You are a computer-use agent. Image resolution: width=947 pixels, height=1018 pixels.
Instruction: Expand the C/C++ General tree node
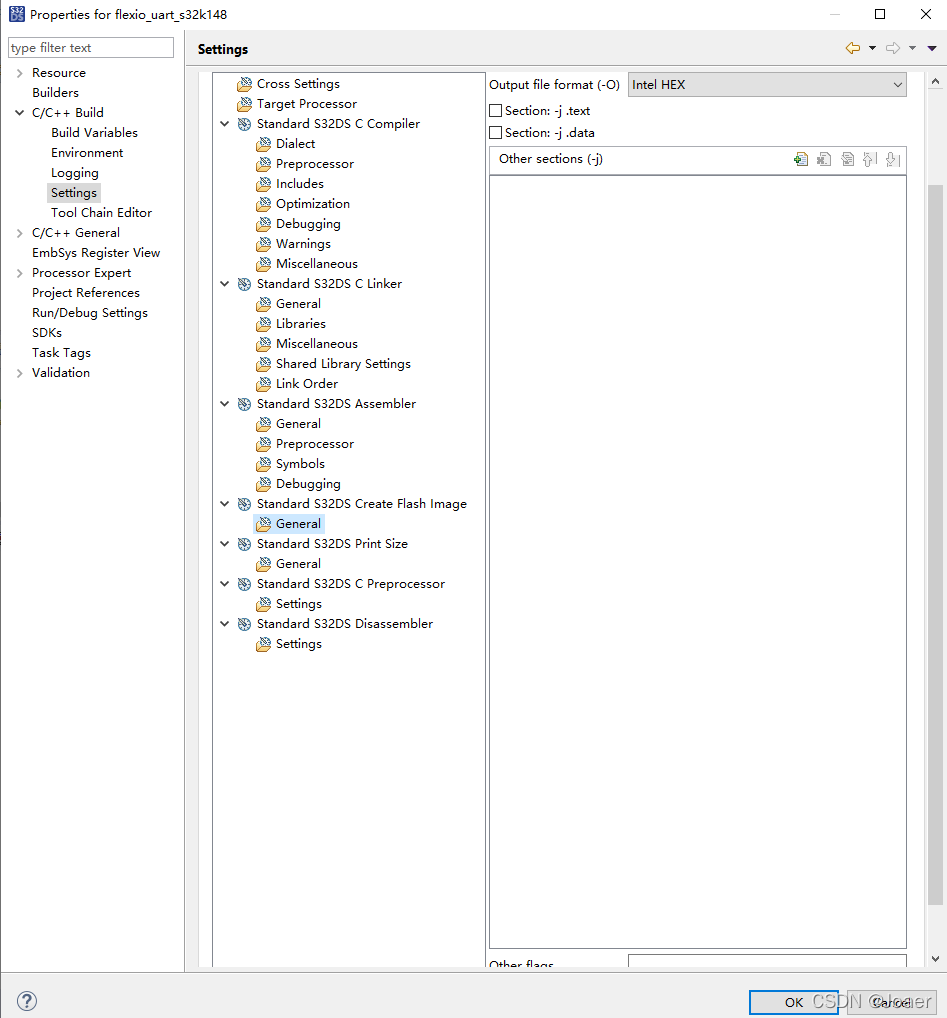pyautogui.click(x=19, y=232)
